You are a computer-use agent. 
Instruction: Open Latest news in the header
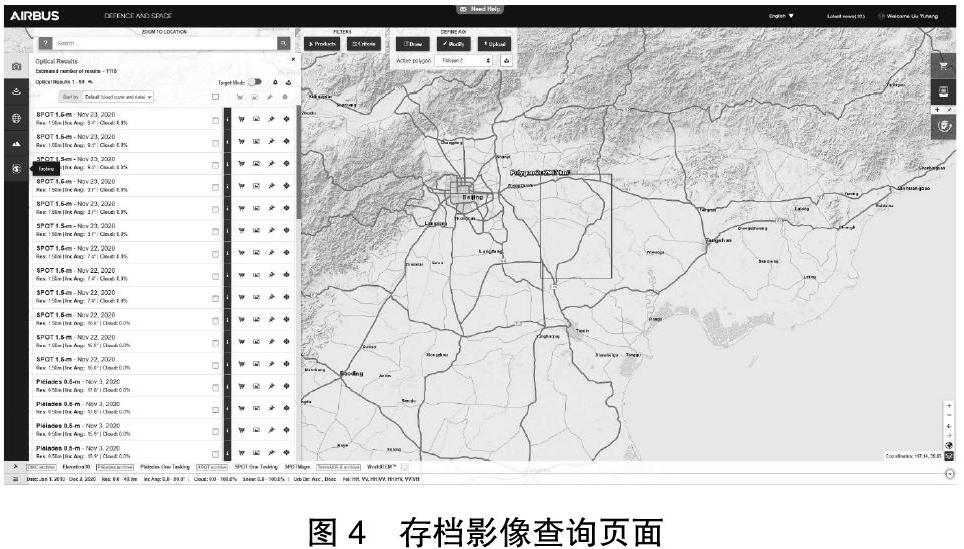(845, 16)
